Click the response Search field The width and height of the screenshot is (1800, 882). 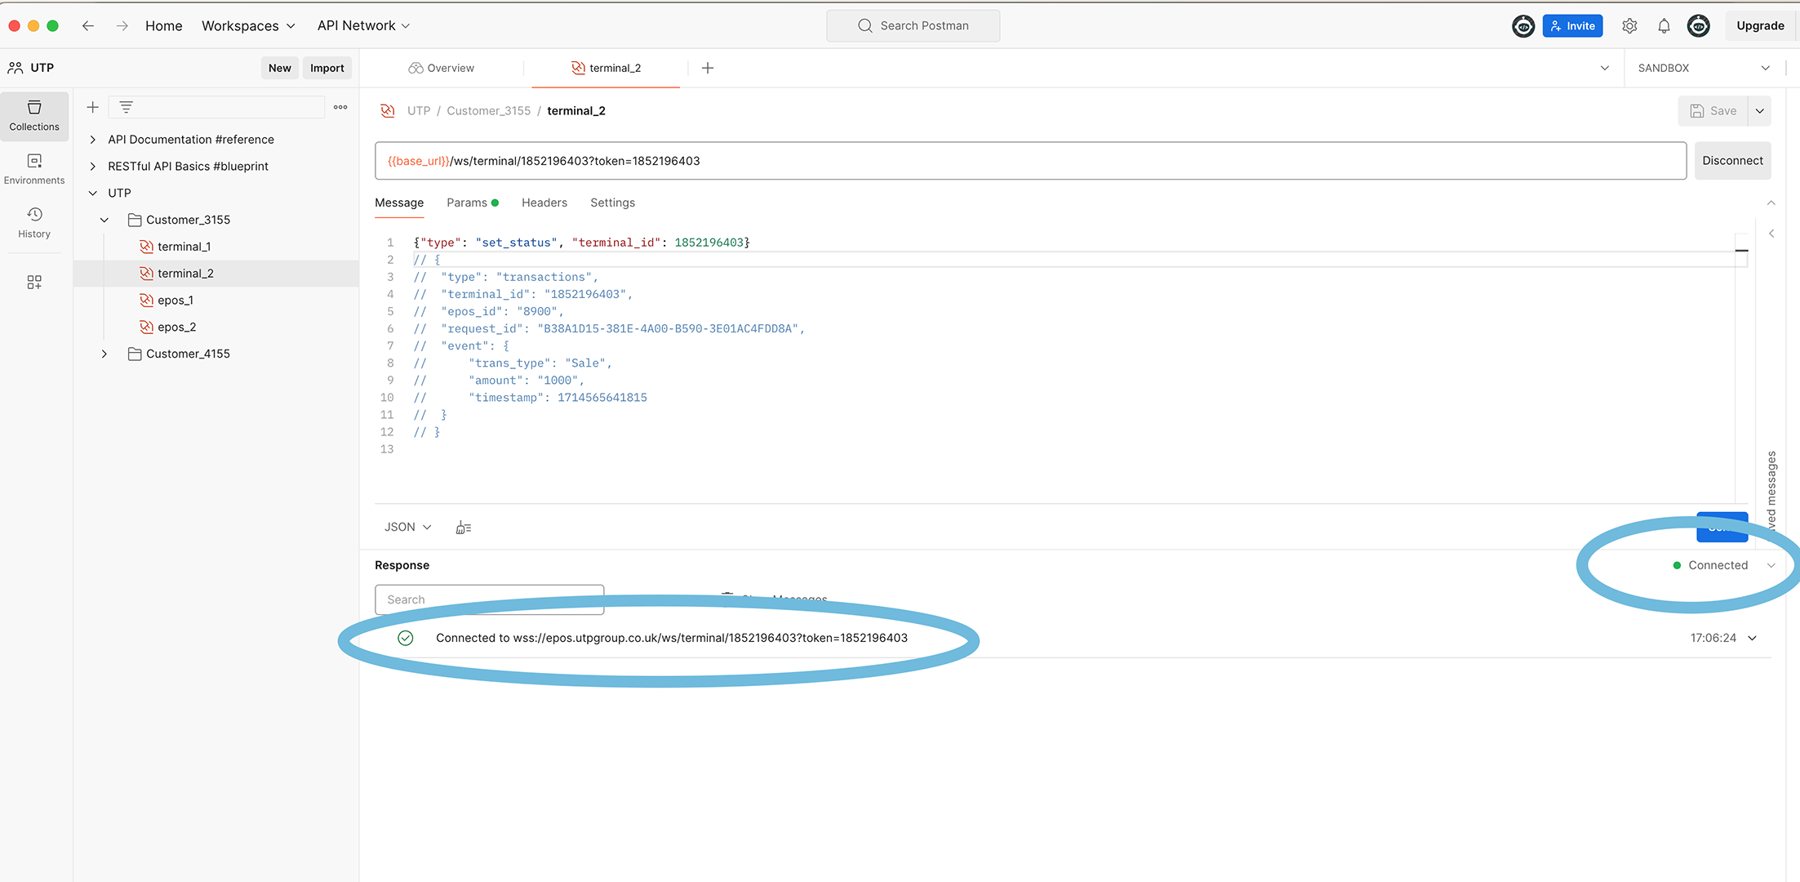(489, 600)
